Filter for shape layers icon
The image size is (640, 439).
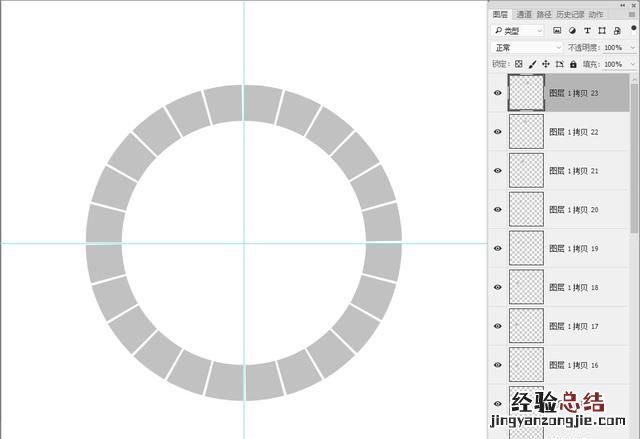(602, 31)
